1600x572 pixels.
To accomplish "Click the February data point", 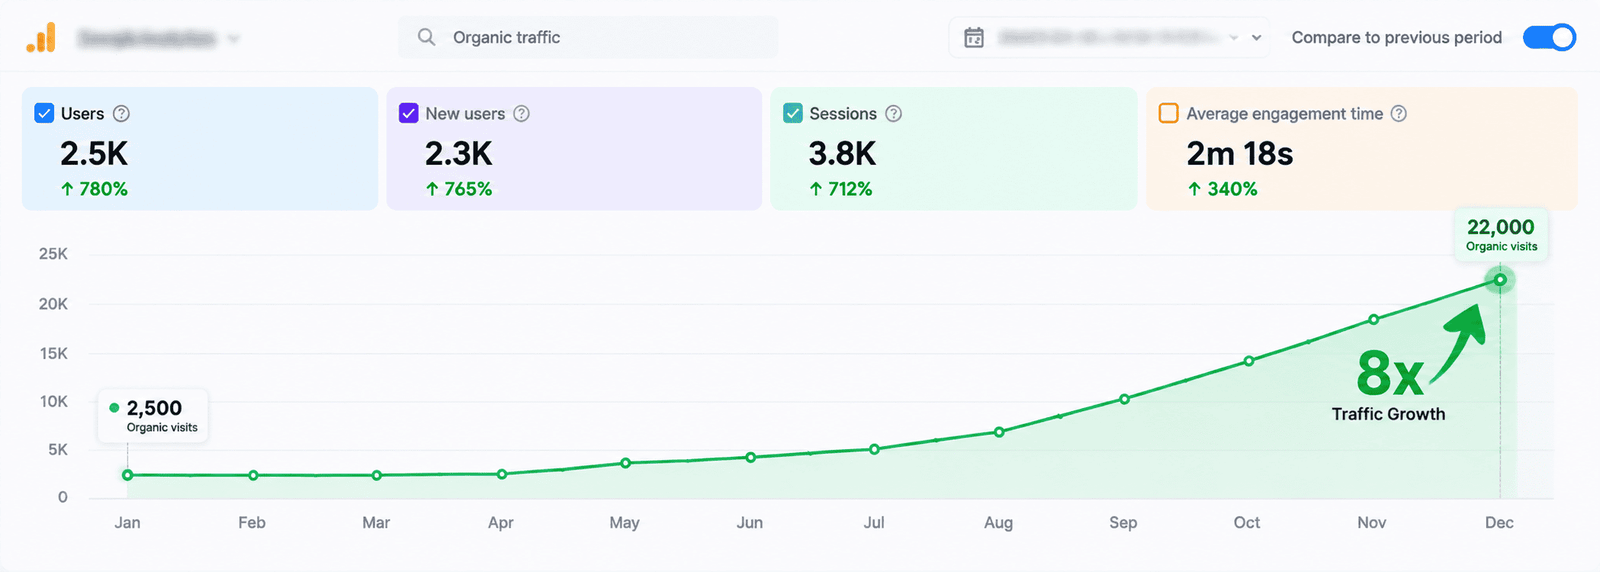I will [253, 475].
